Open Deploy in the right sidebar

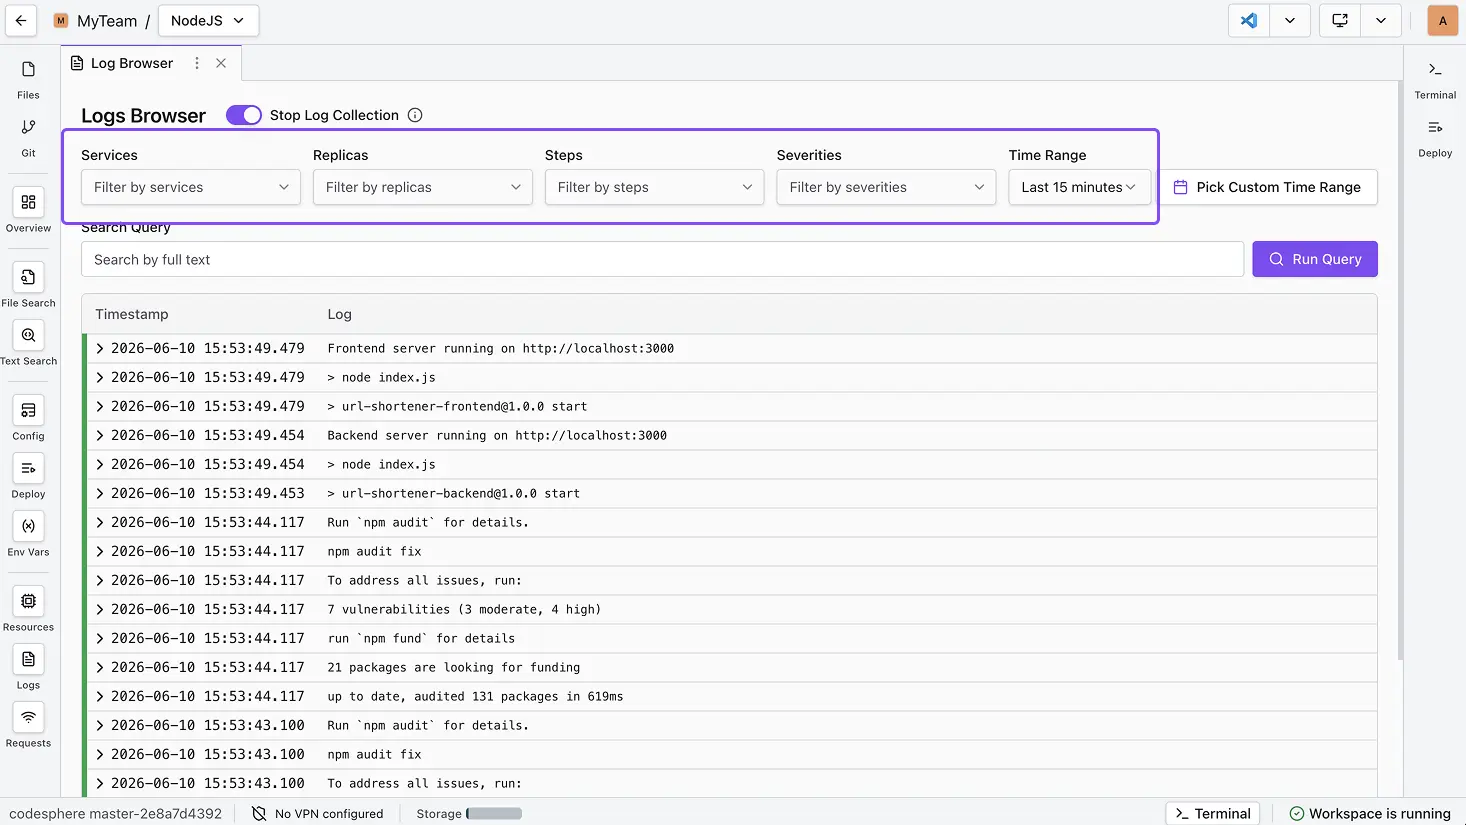[x=1435, y=137]
